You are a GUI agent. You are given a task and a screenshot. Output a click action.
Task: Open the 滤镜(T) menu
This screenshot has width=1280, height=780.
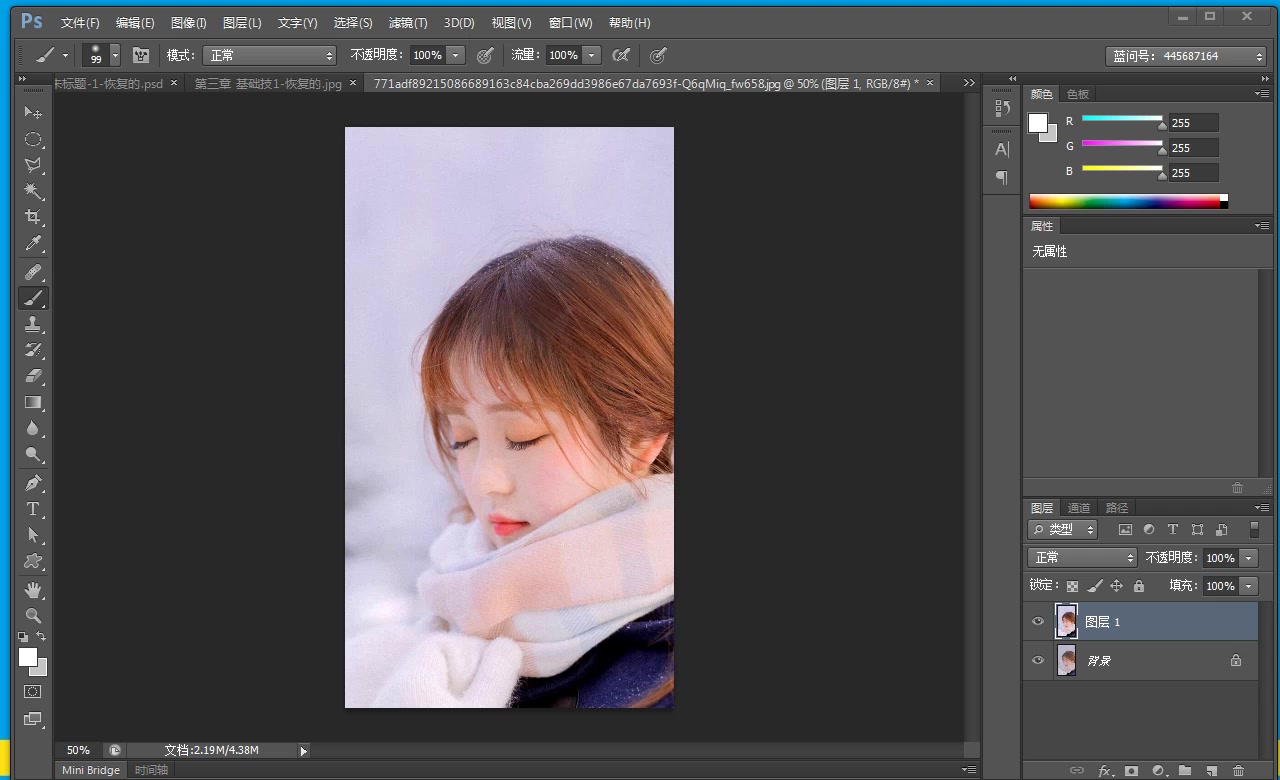(x=407, y=23)
